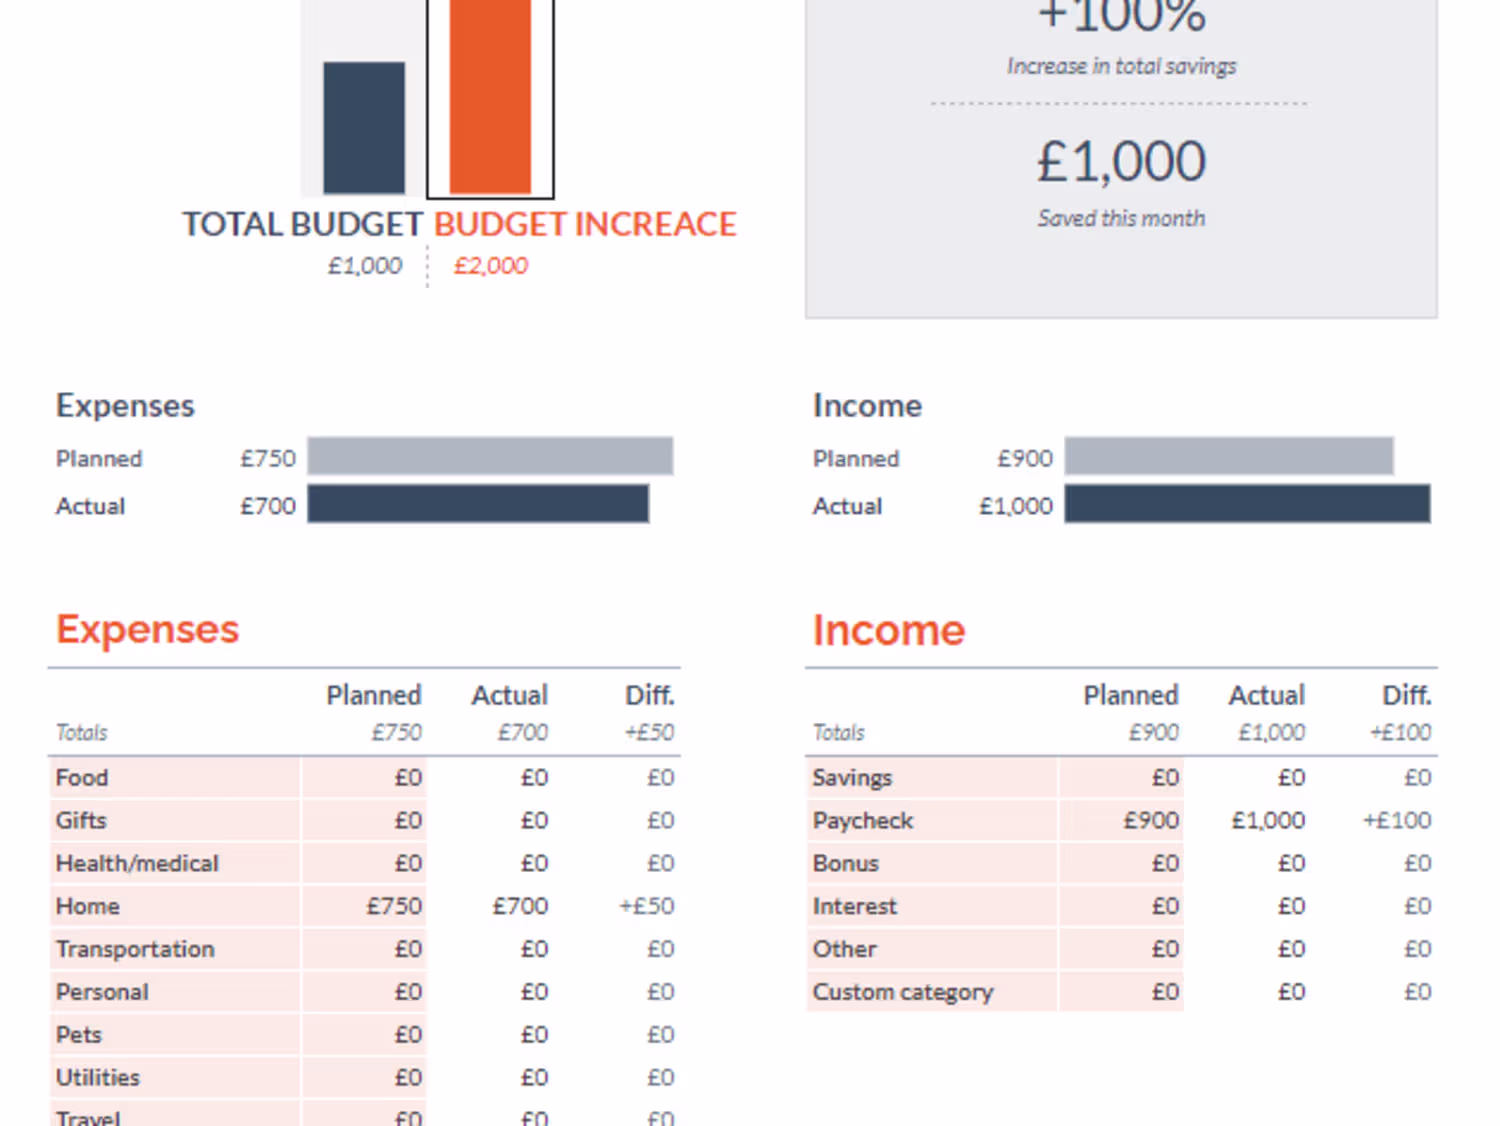Click the Transportation expense category cell

coord(174,949)
